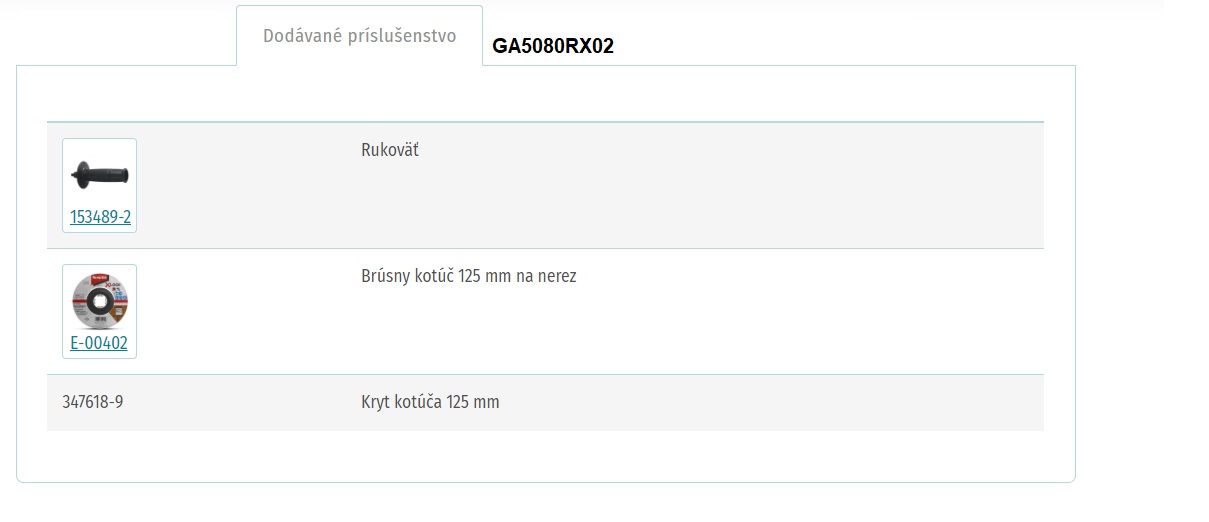This screenshot has width=1209, height=522.
Task: Click the Kryt kotúča 125 mm text
Action: tap(430, 402)
